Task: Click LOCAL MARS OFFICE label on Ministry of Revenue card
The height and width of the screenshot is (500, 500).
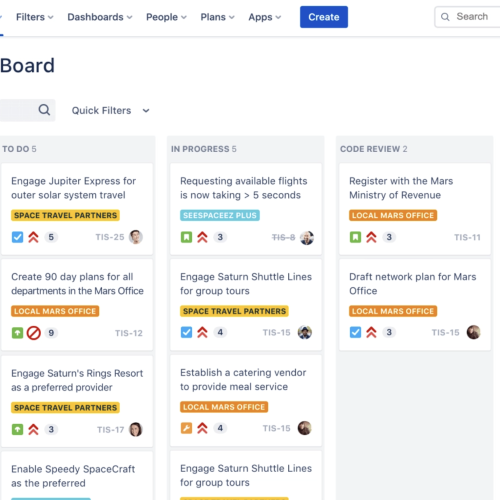Action: [x=393, y=215]
